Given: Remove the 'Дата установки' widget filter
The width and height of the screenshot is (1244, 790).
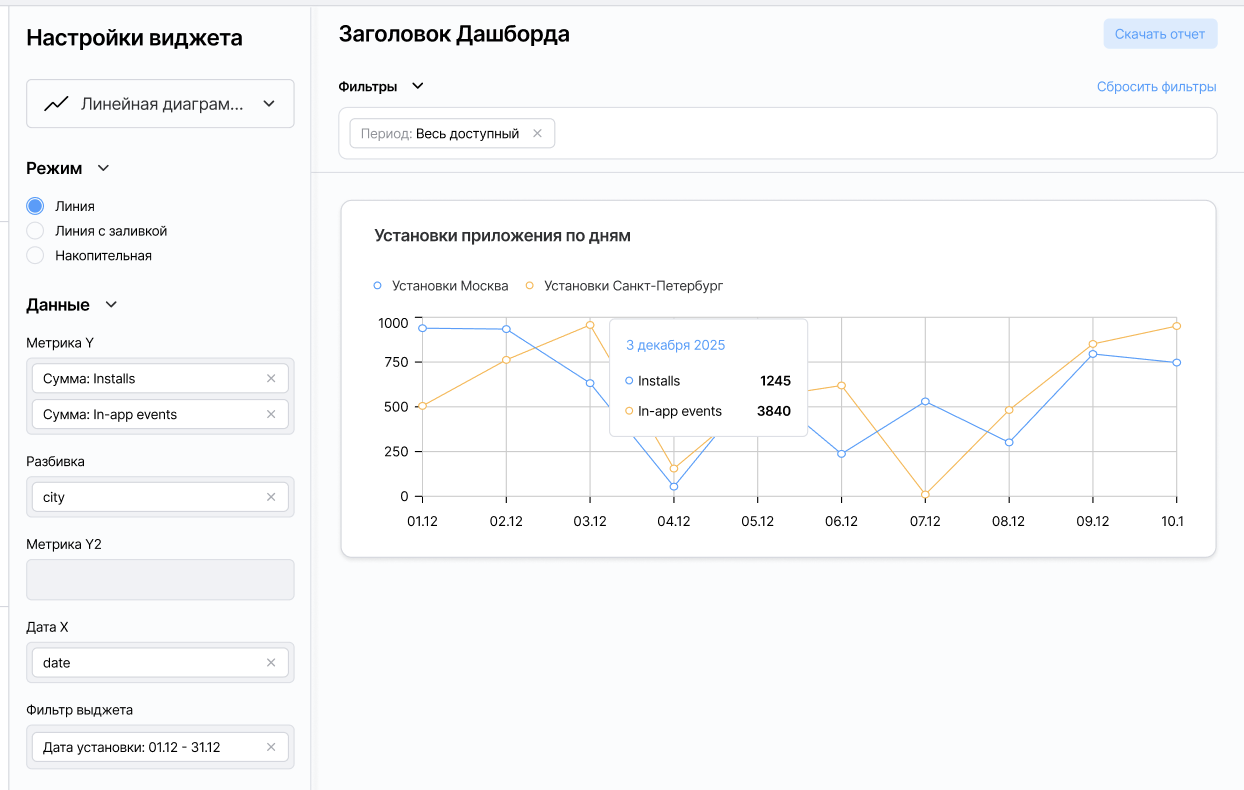Looking at the screenshot, I should 270,747.
